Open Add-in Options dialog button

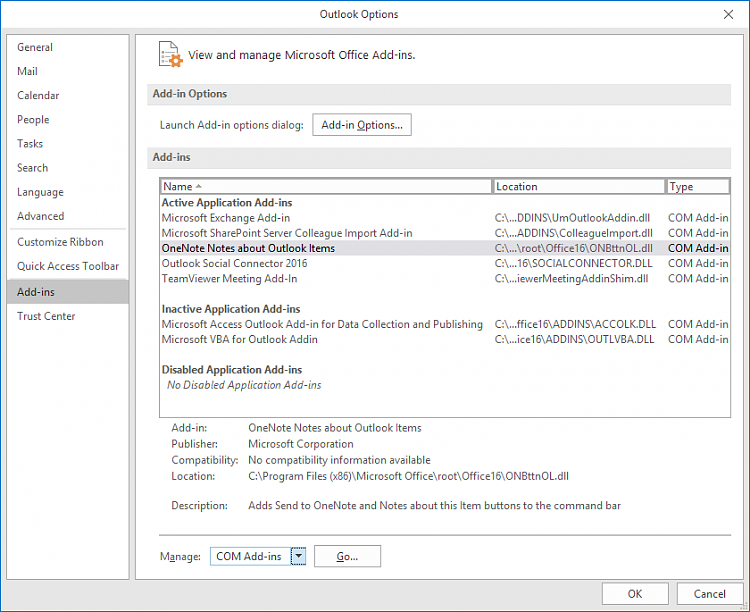[x=362, y=125]
